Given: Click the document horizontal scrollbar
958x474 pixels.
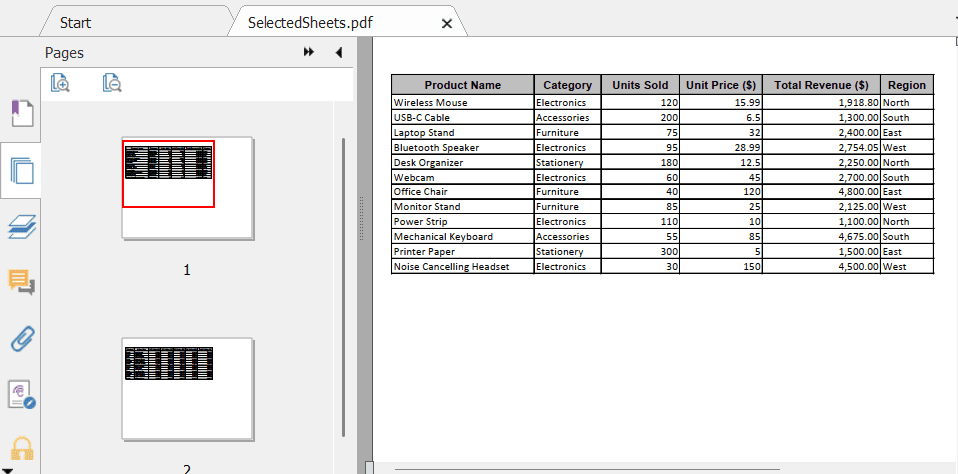Looking at the screenshot, I should [x=587, y=469].
